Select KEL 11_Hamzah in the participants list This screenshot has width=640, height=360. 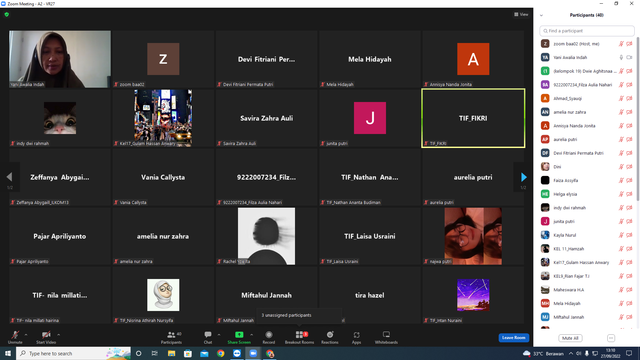[587, 249]
